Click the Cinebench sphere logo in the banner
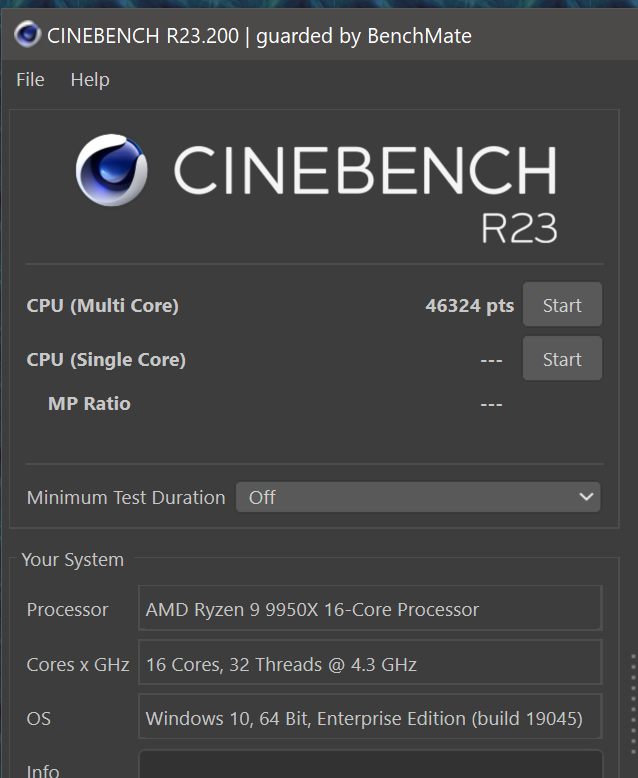 (111, 171)
